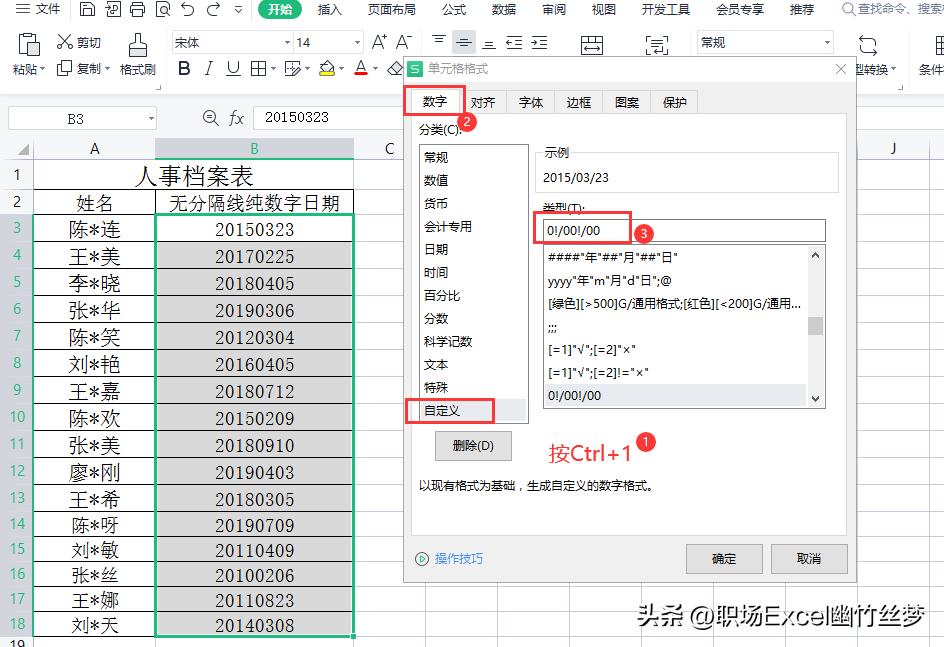Open the 插入 ribbon tab
This screenshot has width=944, height=647.
point(330,9)
